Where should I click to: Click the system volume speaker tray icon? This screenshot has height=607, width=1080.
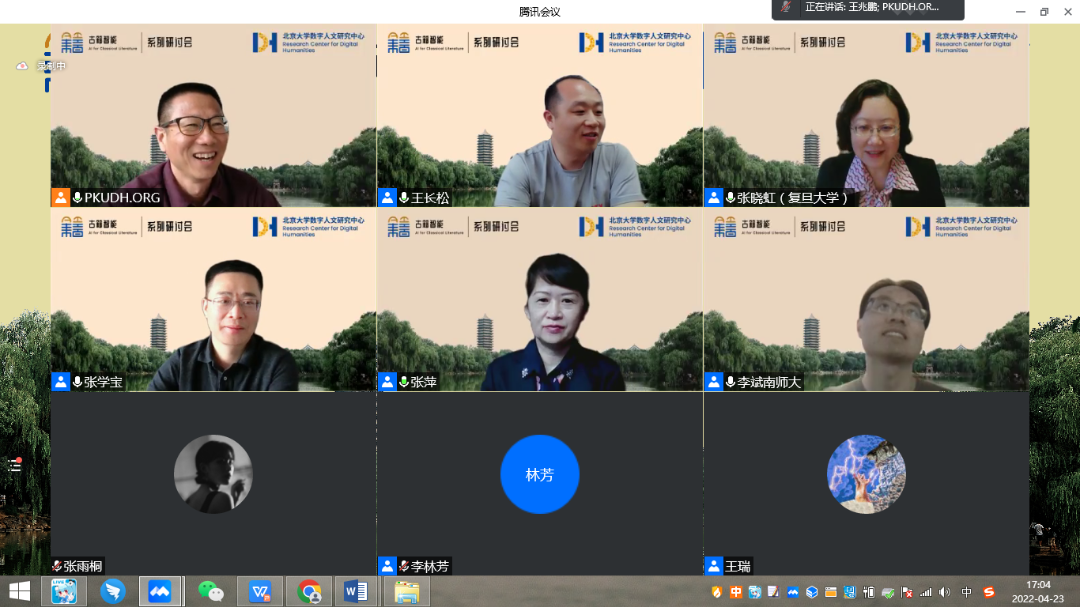(x=944, y=592)
